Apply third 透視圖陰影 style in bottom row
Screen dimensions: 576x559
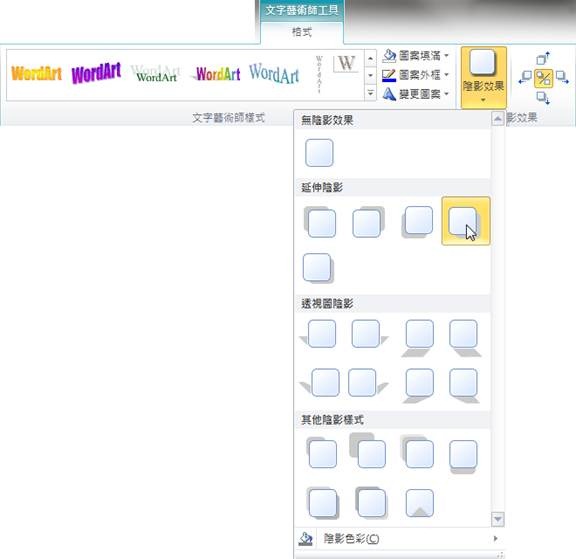tap(418, 385)
